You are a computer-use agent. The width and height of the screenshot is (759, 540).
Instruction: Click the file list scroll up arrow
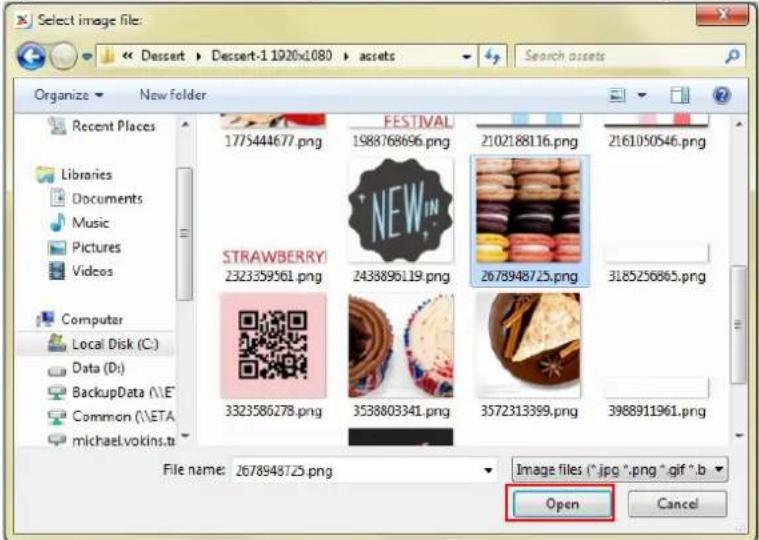739,124
